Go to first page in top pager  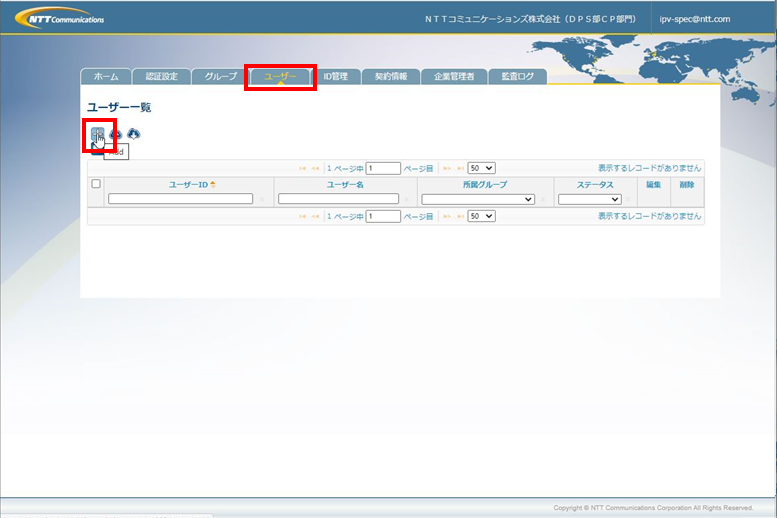(x=302, y=169)
